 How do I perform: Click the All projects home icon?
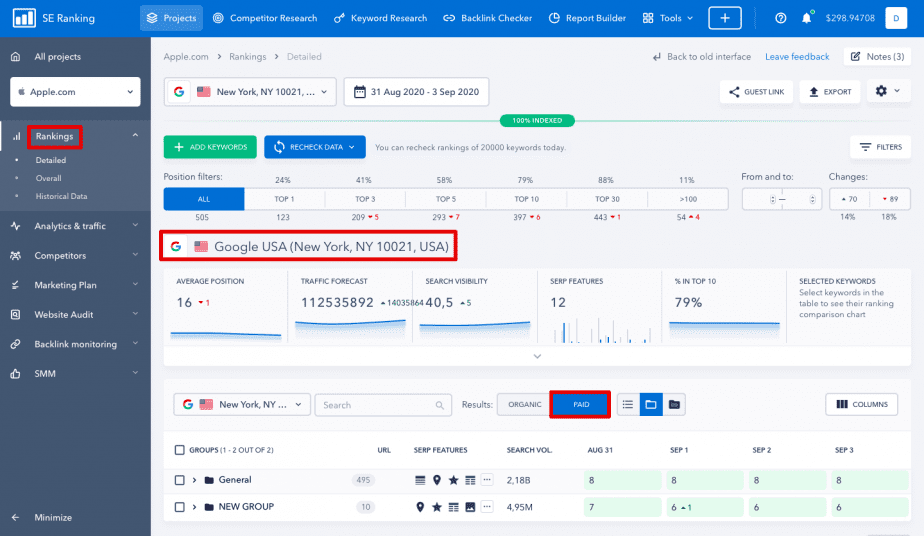[15, 57]
